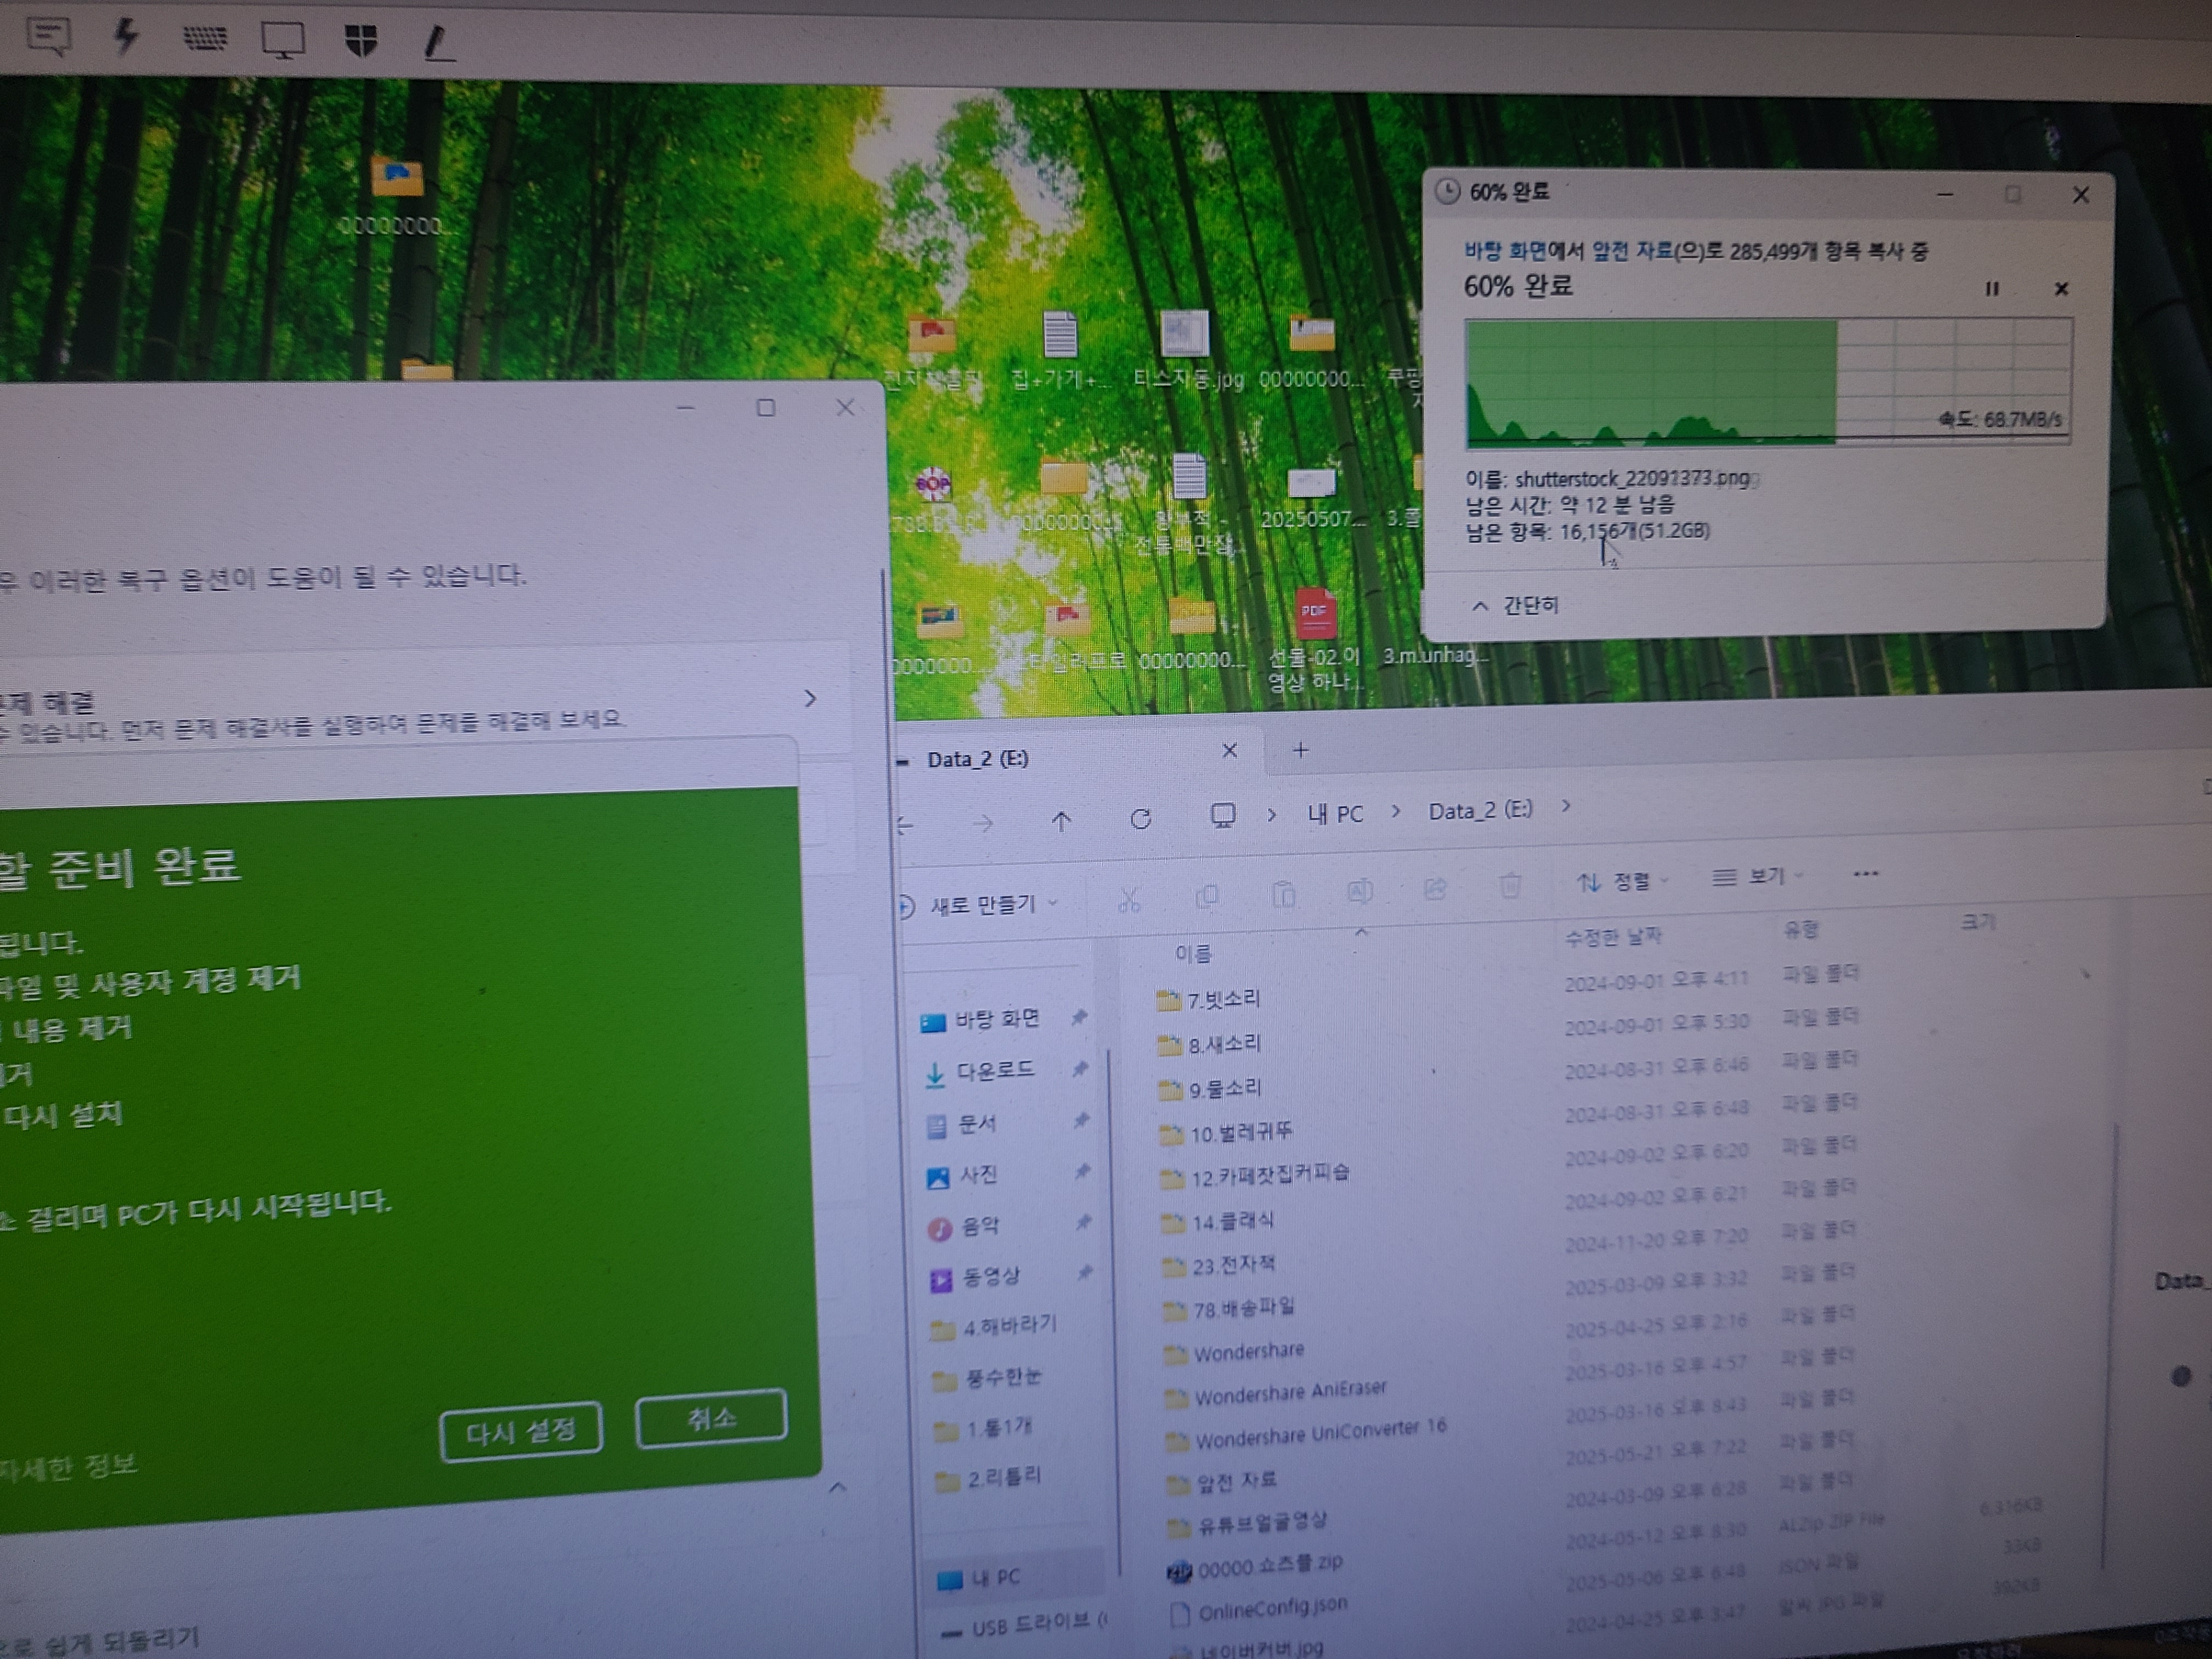Add a new Explorer tab with plus
This screenshot has width=2212, height=1659.
(1300, 750)
